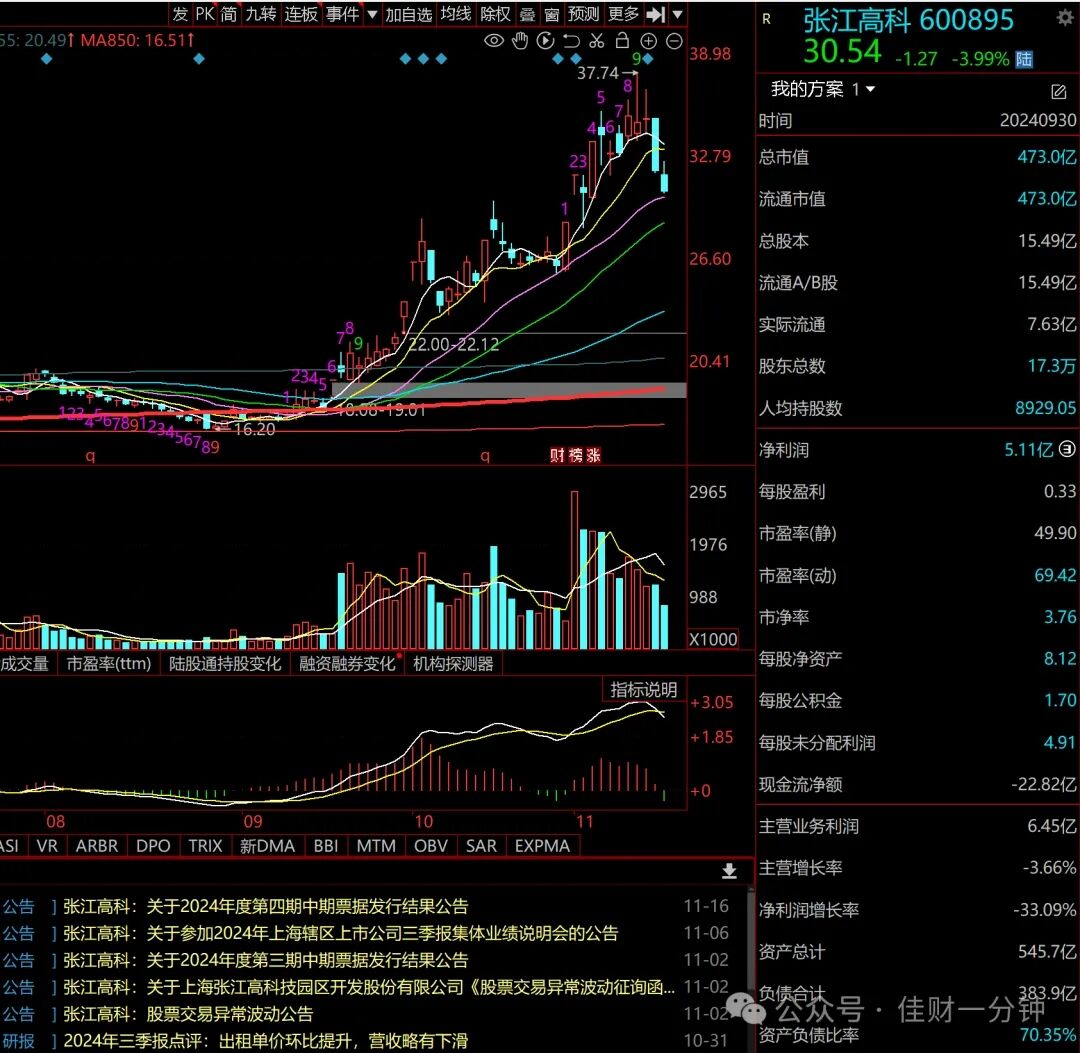Open 2024年三季报点评 research report
This screenshot has width=1080, height=1053.
click(266, 1041)
